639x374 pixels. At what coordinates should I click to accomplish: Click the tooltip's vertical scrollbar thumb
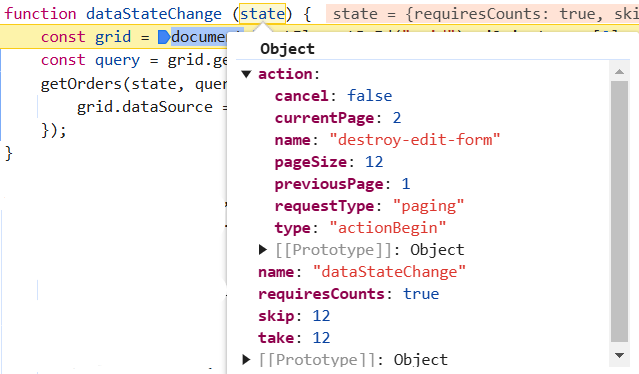point(619,212)
